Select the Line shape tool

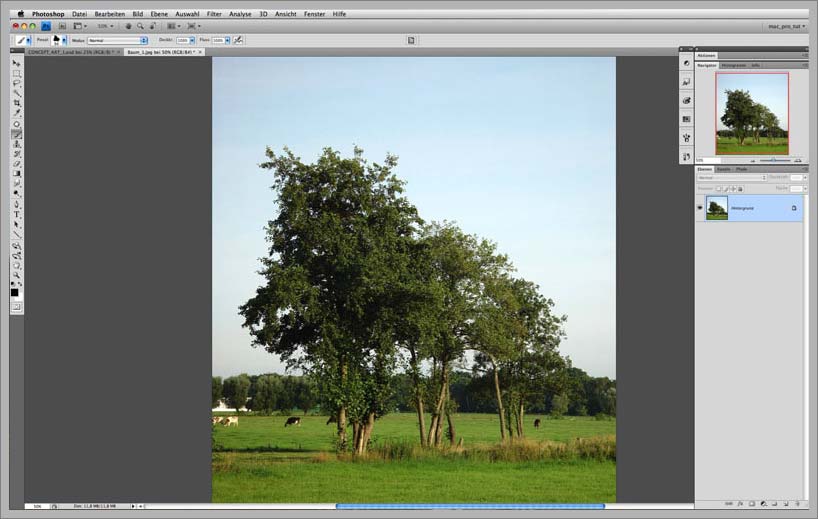coord(17,235)
